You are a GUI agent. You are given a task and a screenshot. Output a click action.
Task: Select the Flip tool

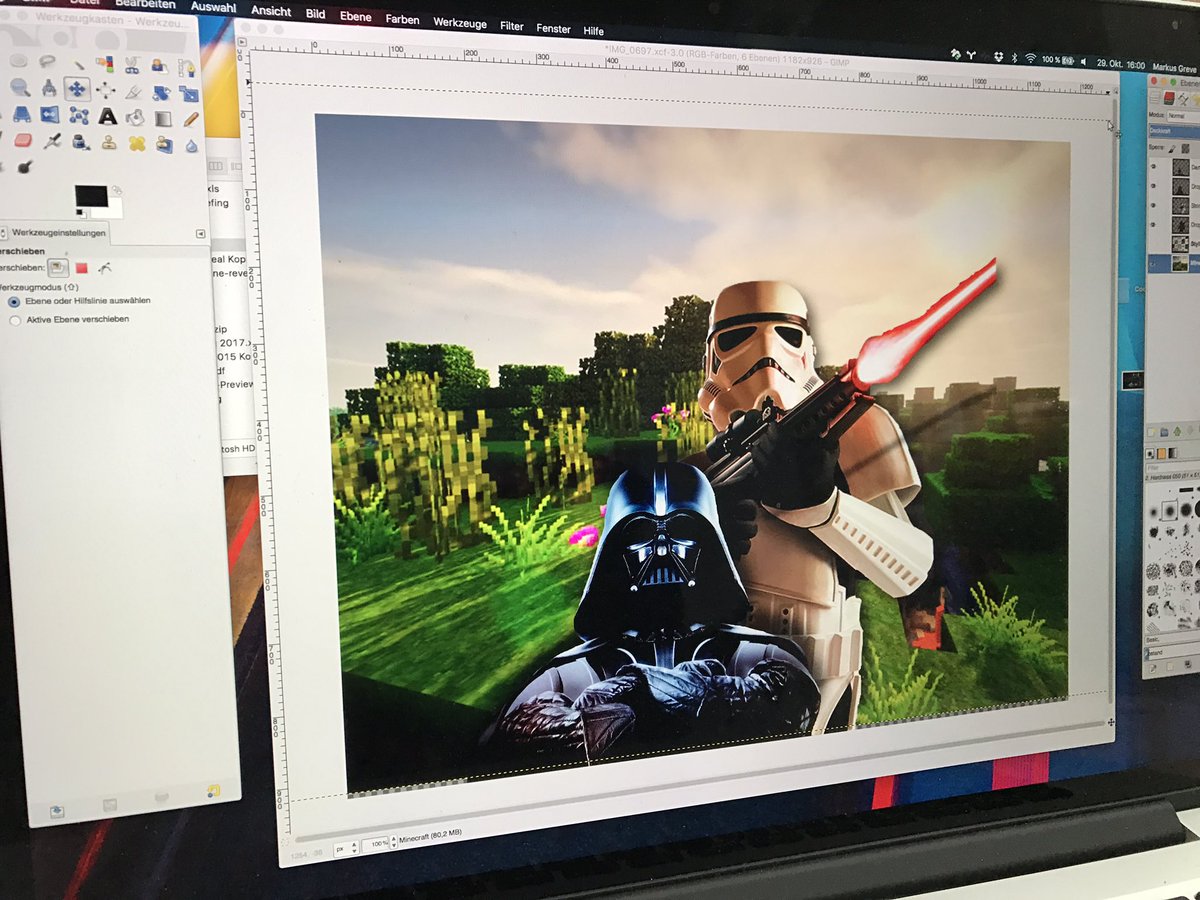point(49,115)
